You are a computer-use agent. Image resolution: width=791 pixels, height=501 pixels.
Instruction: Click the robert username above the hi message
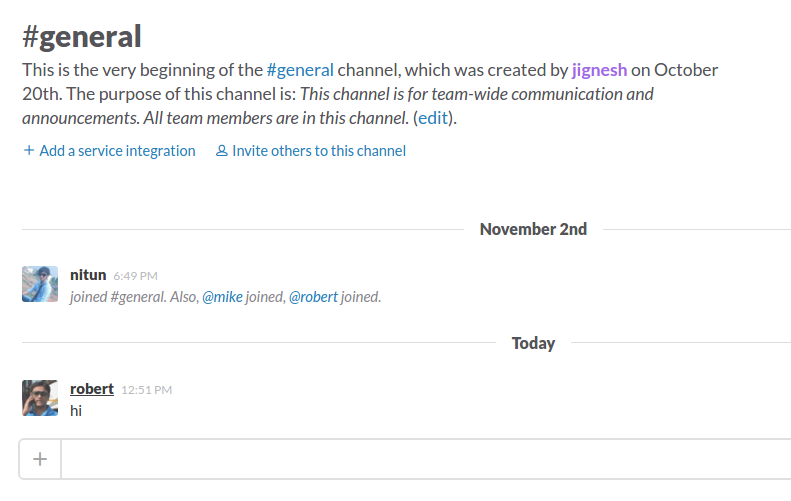click(91, 389)
